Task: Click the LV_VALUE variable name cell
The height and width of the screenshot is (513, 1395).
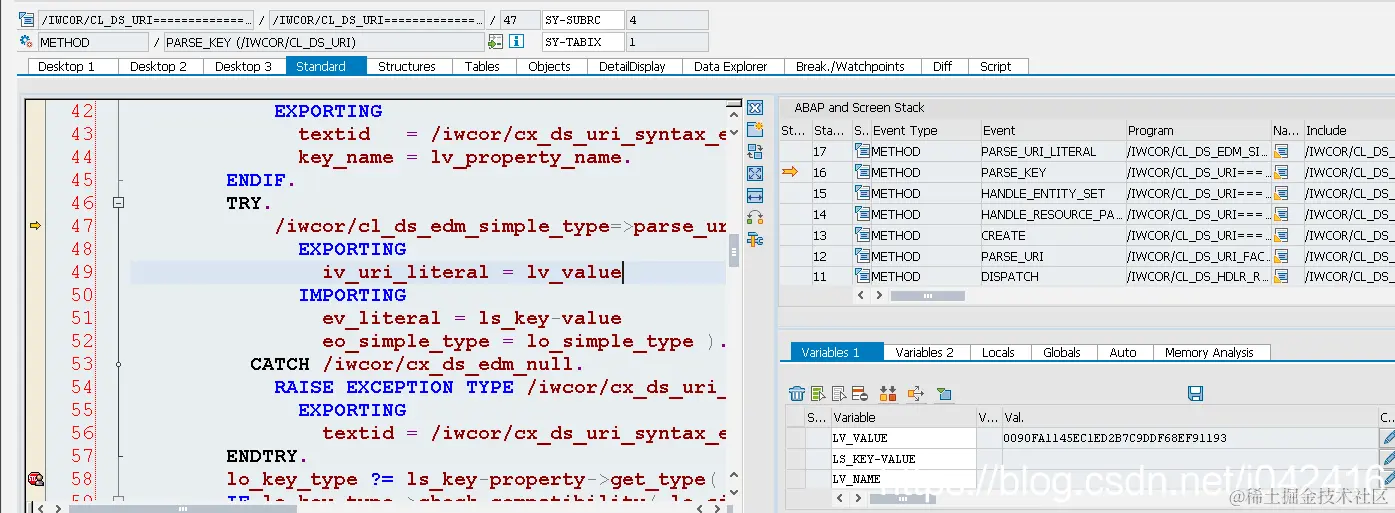Action: point(903,438)
